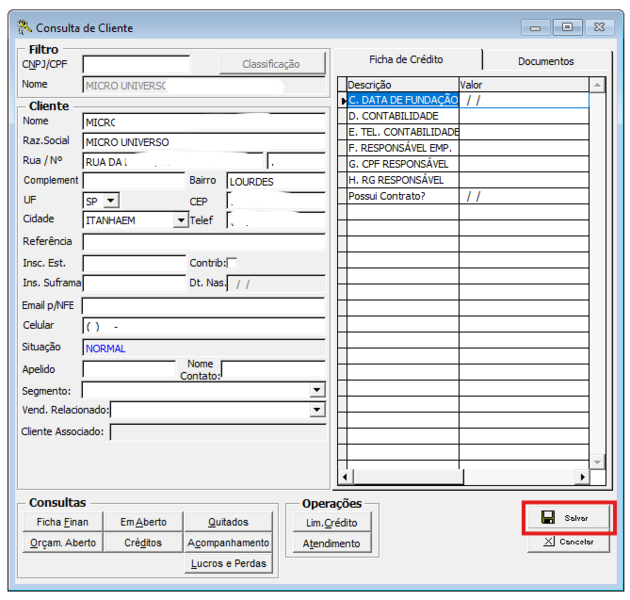
Task: Toggle the Contrib checkbox
Action: click(x=232, y=263)
